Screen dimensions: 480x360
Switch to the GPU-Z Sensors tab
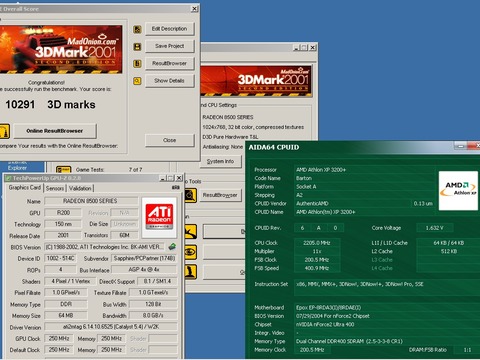pos(55,188)
